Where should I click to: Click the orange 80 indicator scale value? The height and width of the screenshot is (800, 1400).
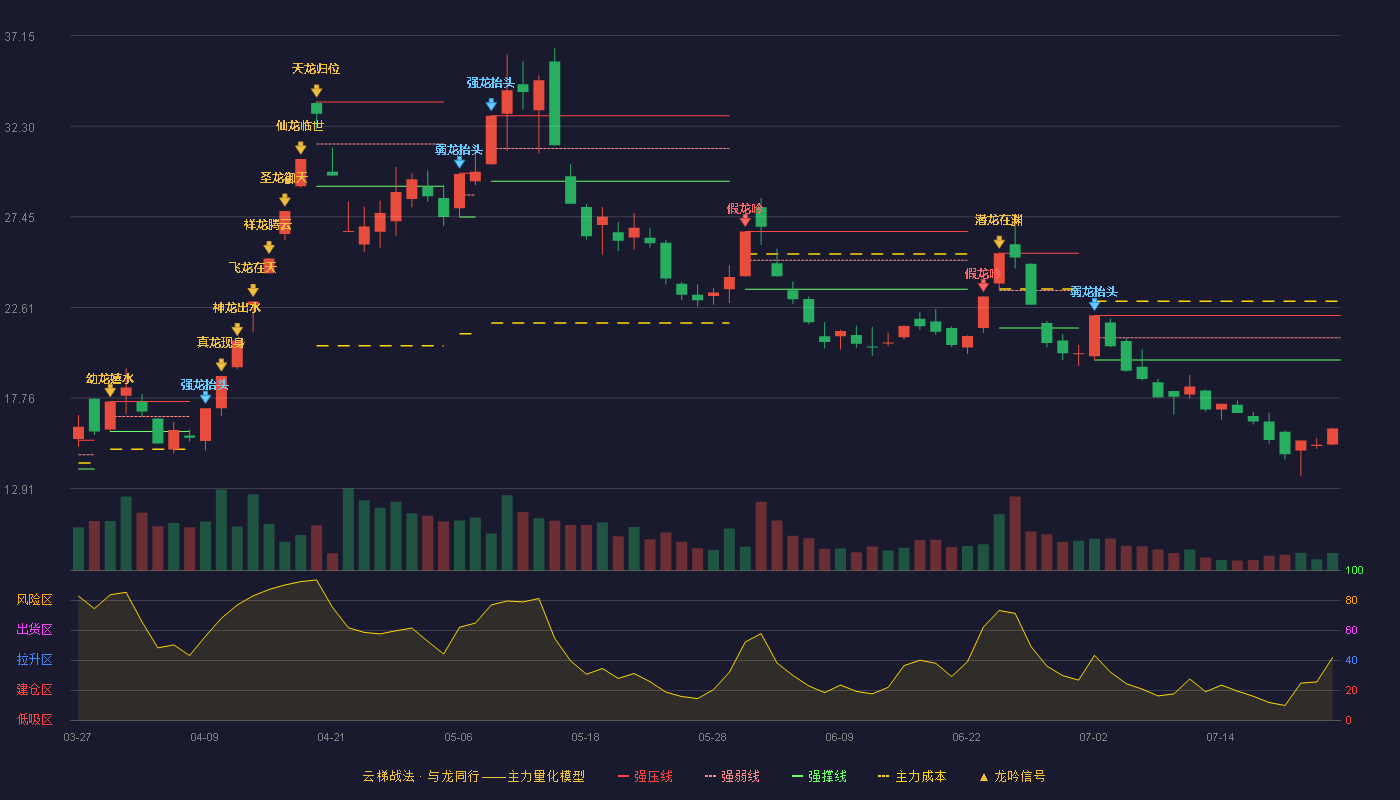pos(1351,600)
